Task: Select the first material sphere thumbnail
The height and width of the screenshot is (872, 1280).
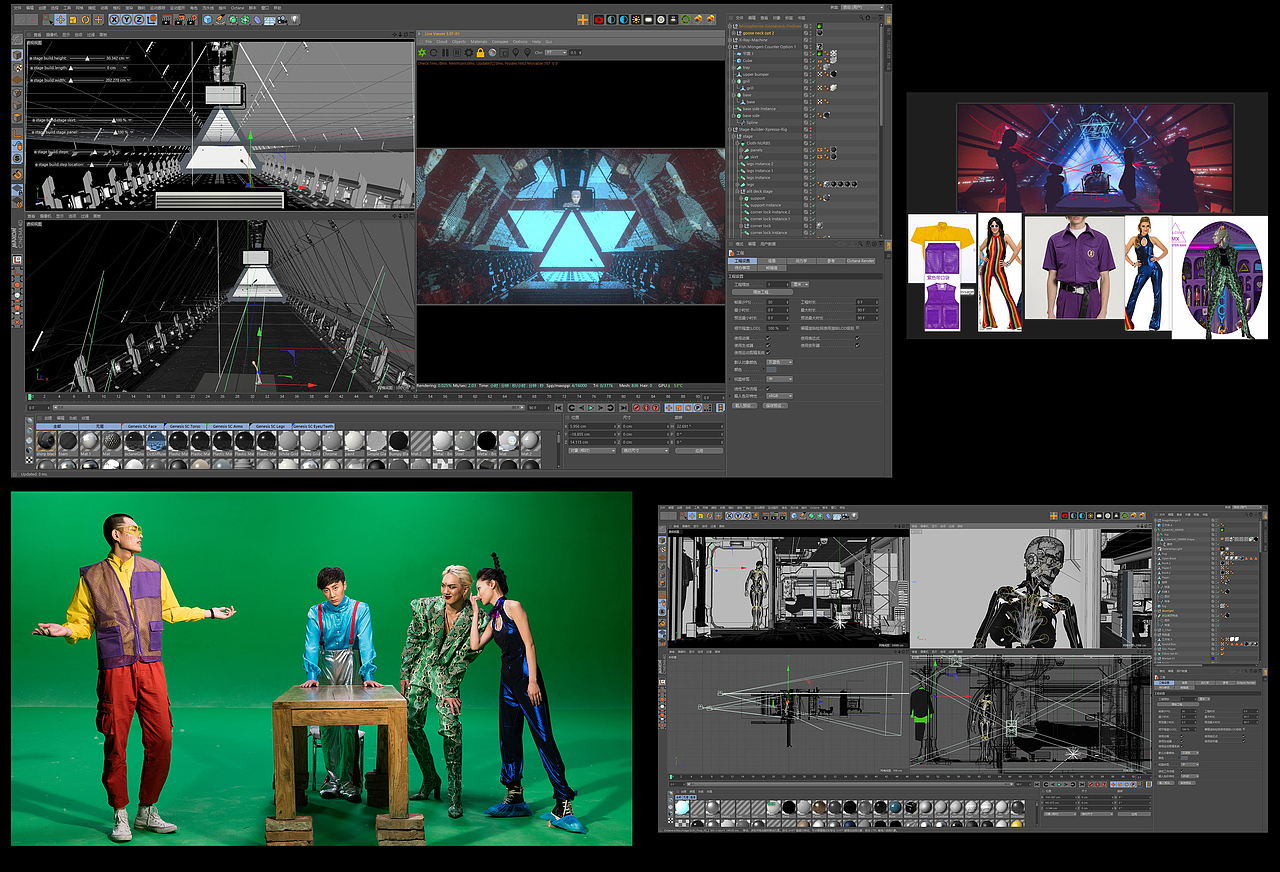Action: [47, 441]
